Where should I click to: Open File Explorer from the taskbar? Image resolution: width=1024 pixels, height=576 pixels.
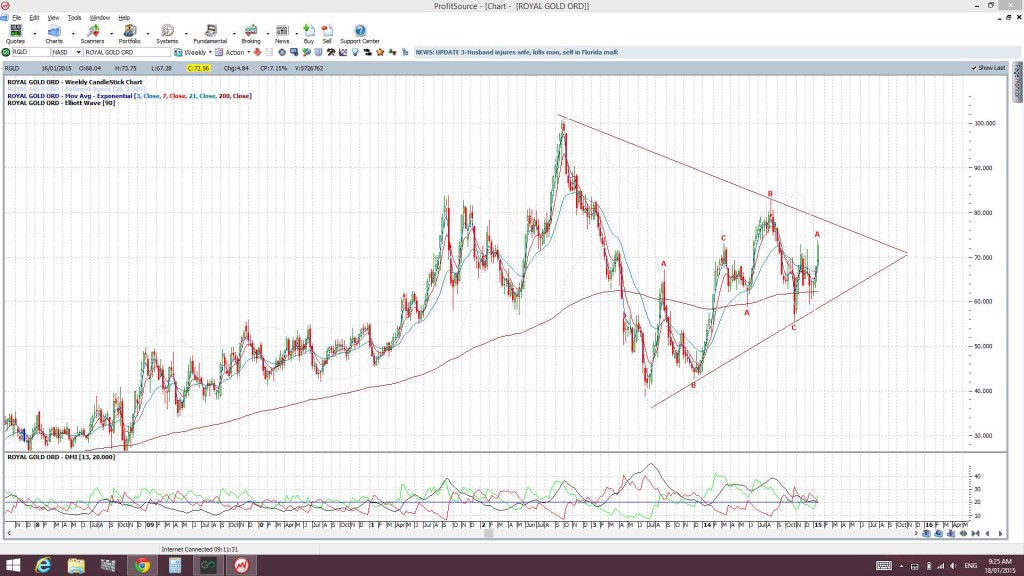click(x=76, y=566)
